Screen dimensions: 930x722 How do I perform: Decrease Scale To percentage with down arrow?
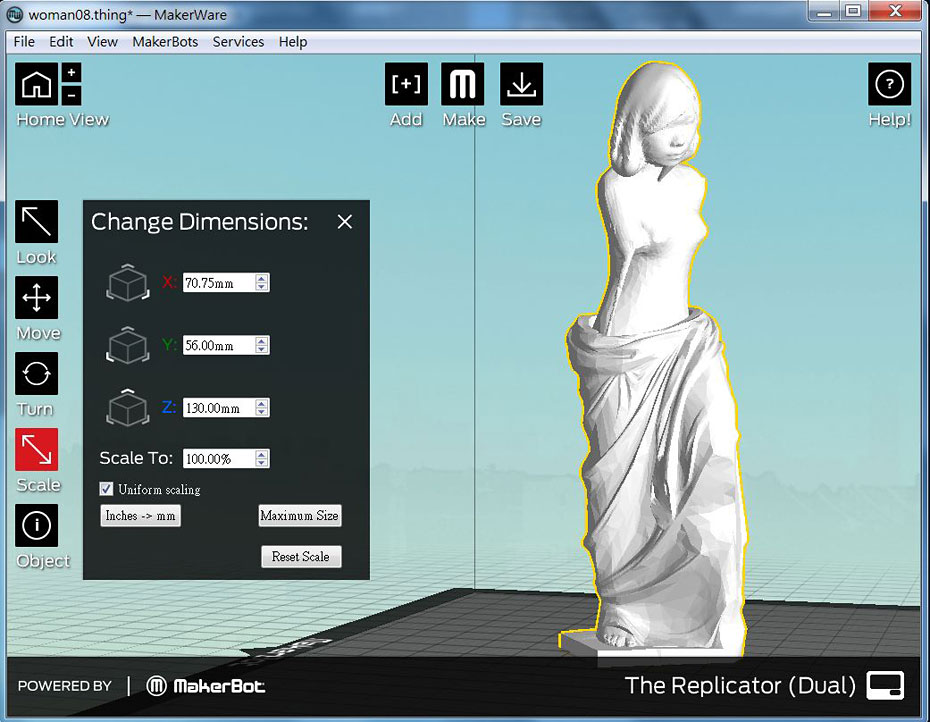tap(262, 462)
